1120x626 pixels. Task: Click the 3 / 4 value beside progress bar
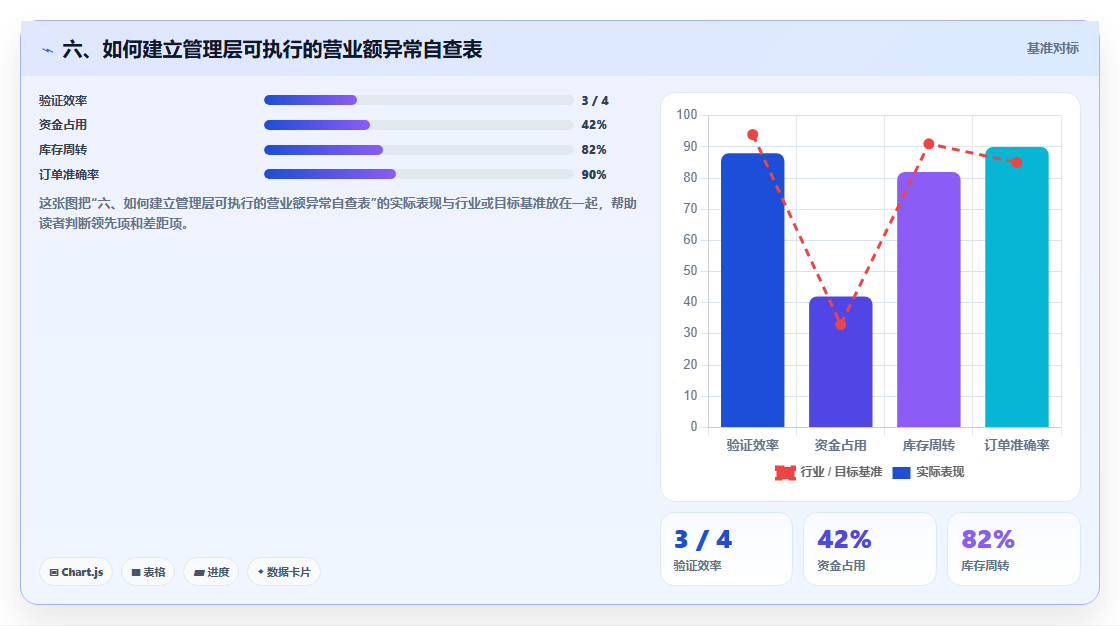click(595, 101)
